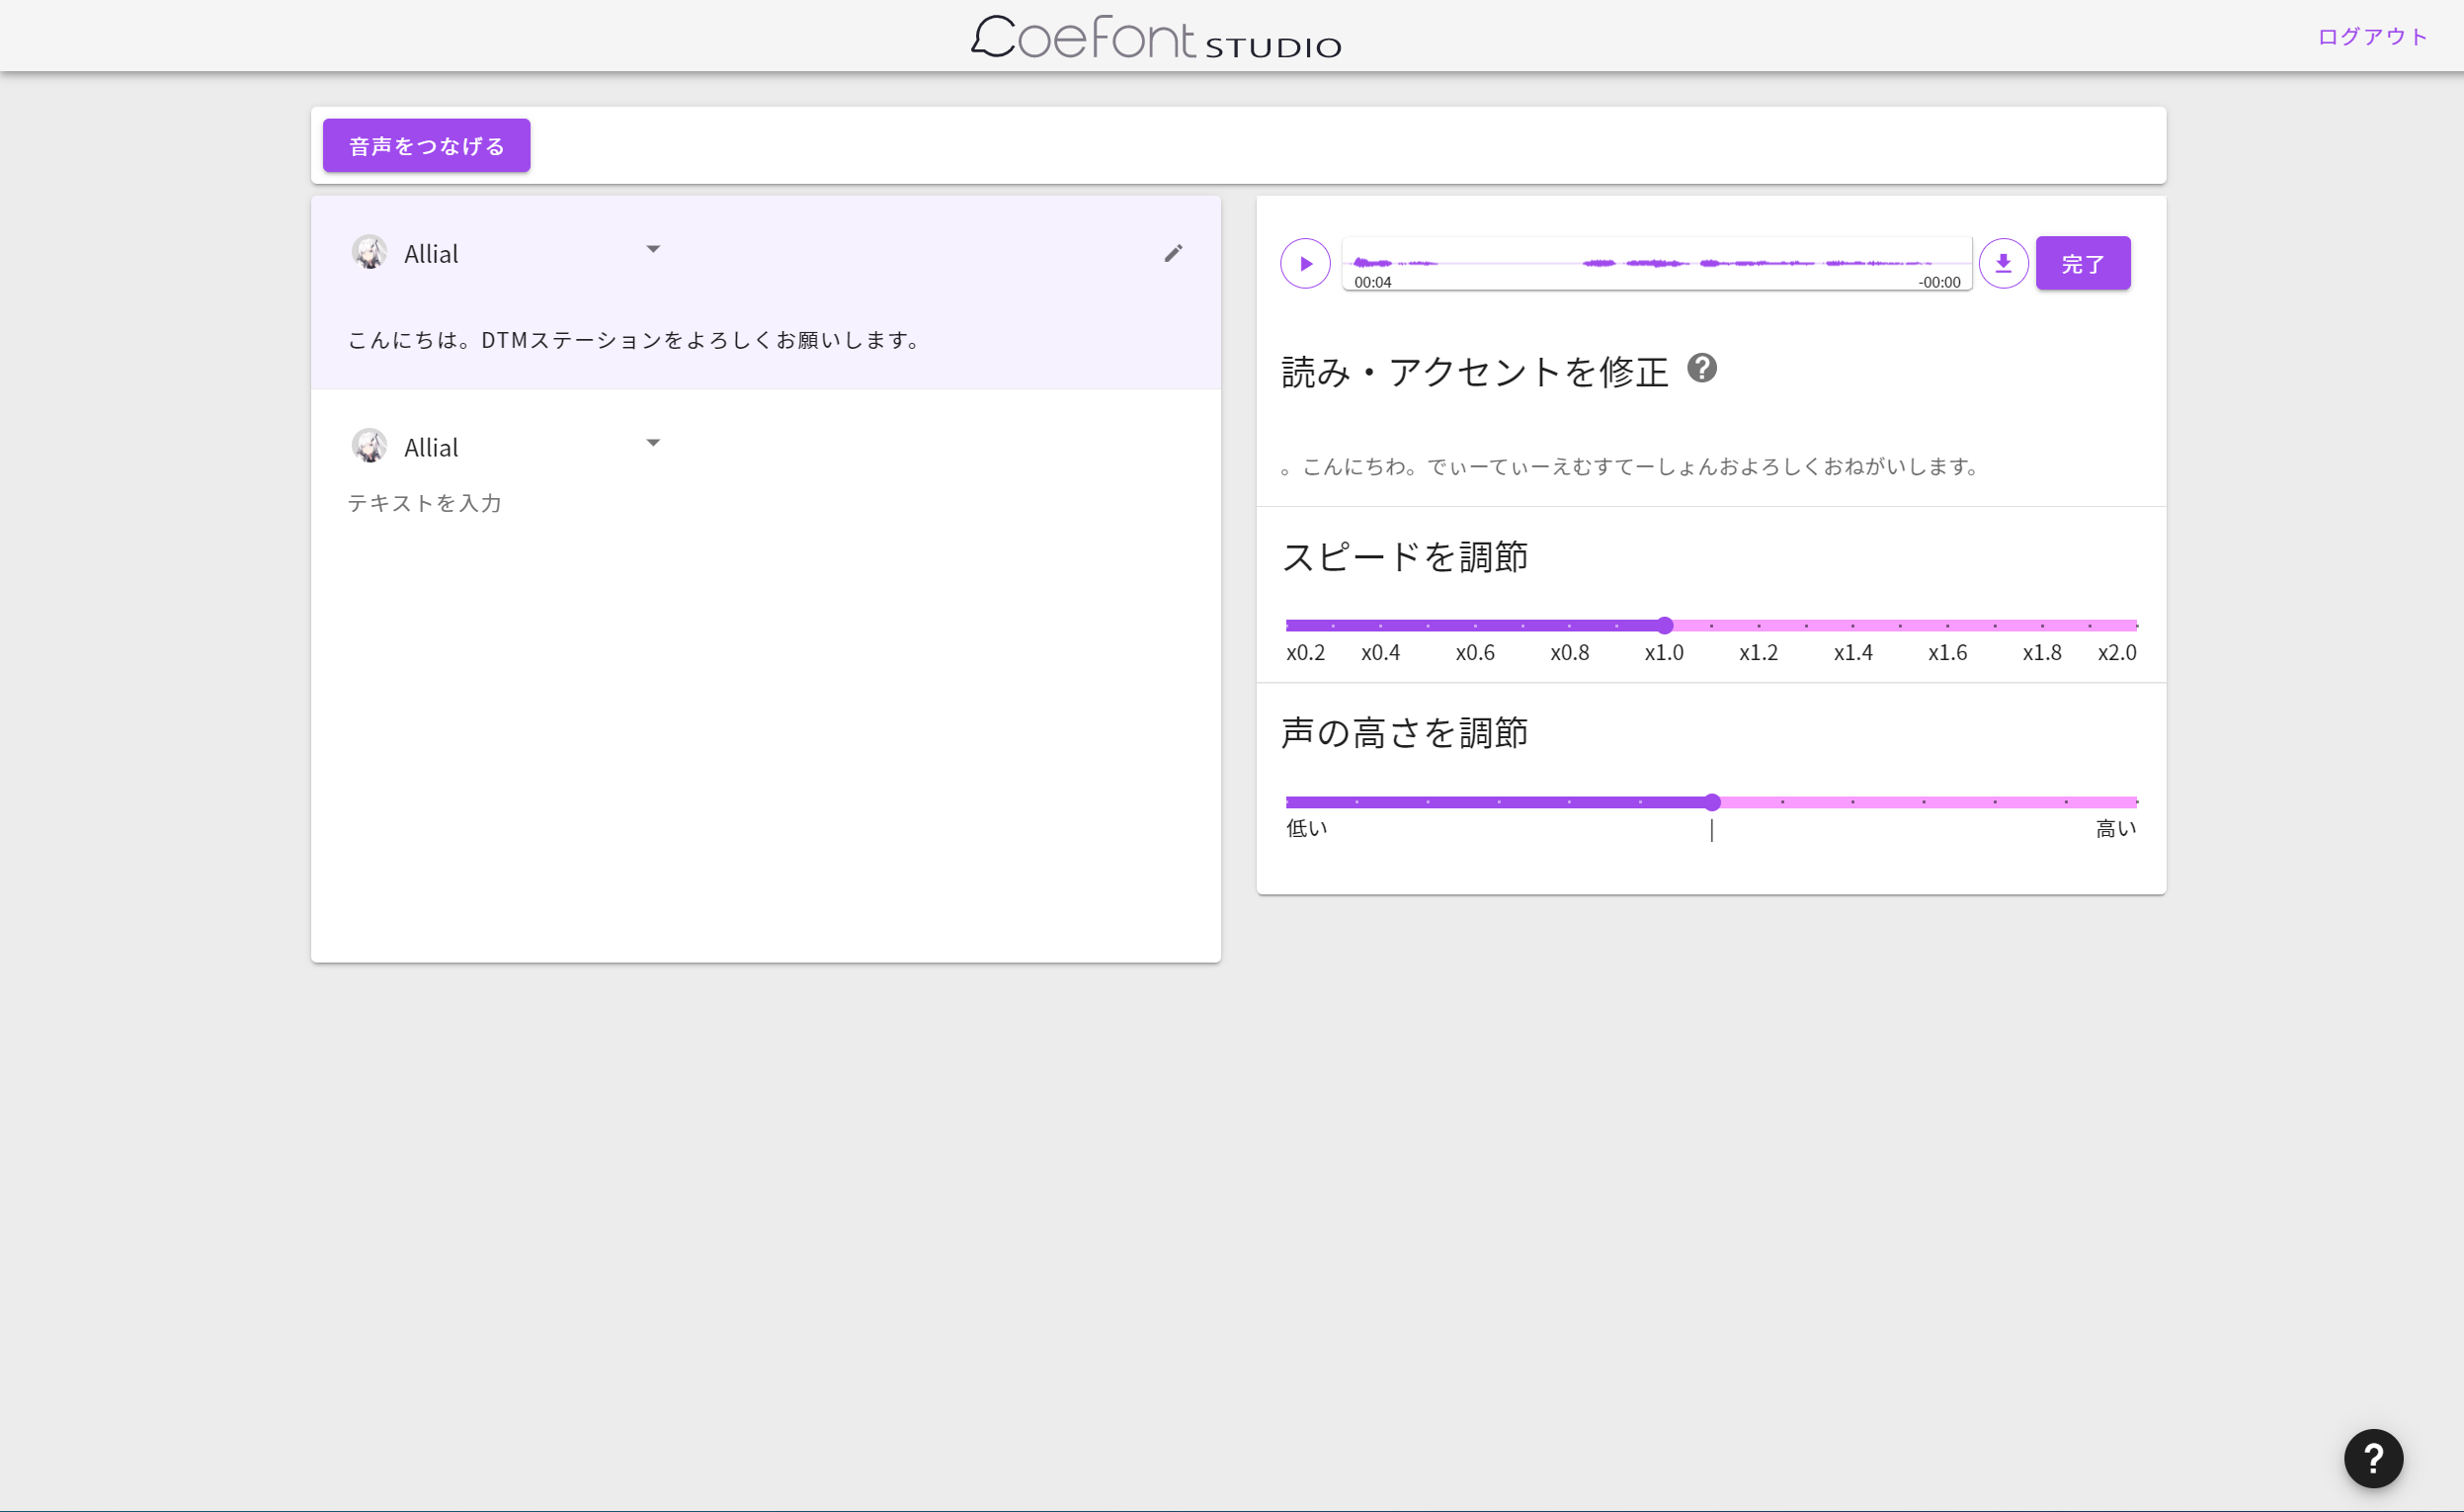The width and height of the screenshot is (2464, 1512).
Task: Open help icon beside 読み・アクセントを修正
Action: (1702, 368)
